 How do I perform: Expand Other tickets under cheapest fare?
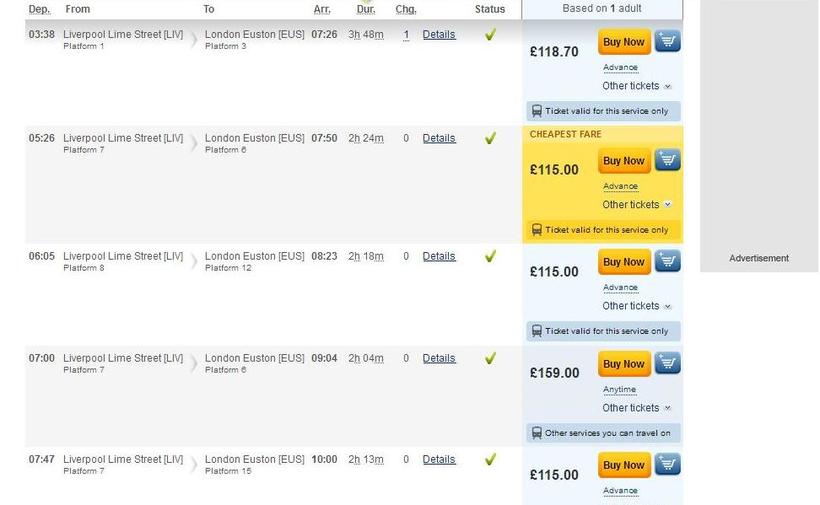(636, 205)
